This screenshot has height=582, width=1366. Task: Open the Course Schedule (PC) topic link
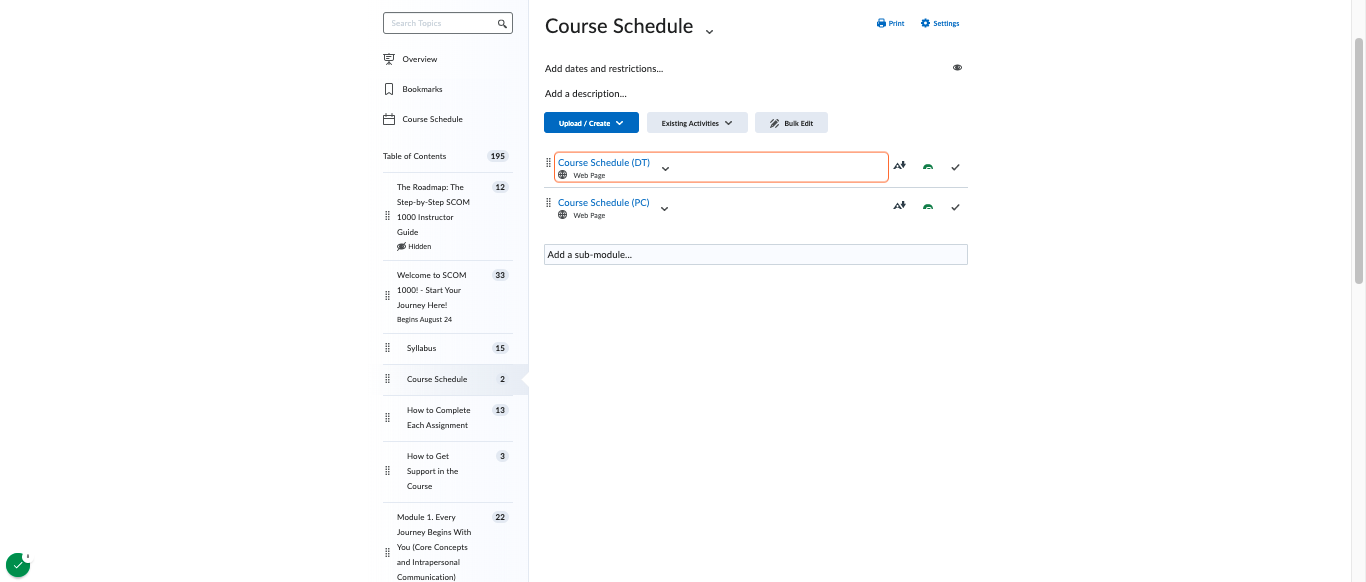tap(604, 202)
